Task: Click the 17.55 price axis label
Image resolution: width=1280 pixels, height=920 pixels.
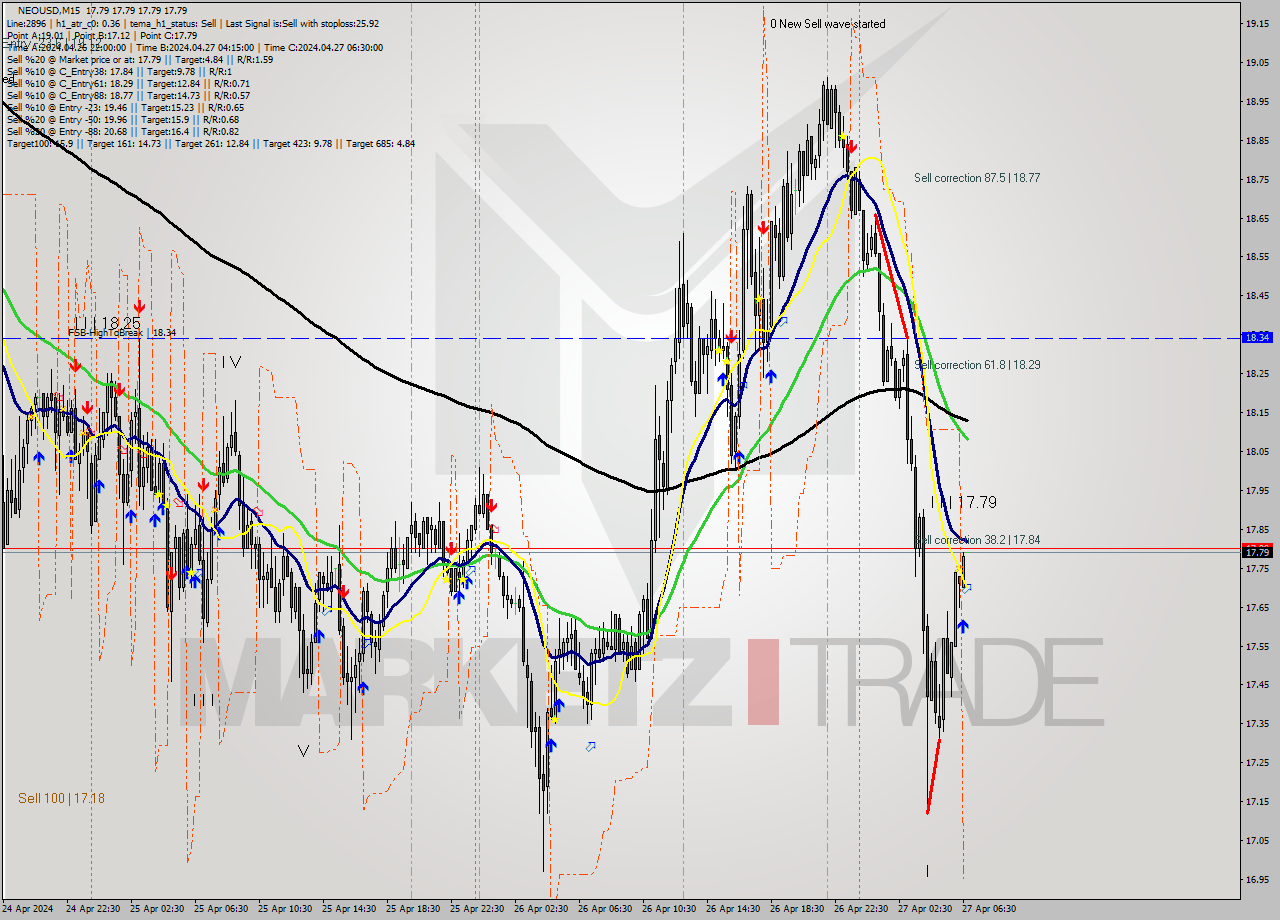Action: [x=1257, y=646]
